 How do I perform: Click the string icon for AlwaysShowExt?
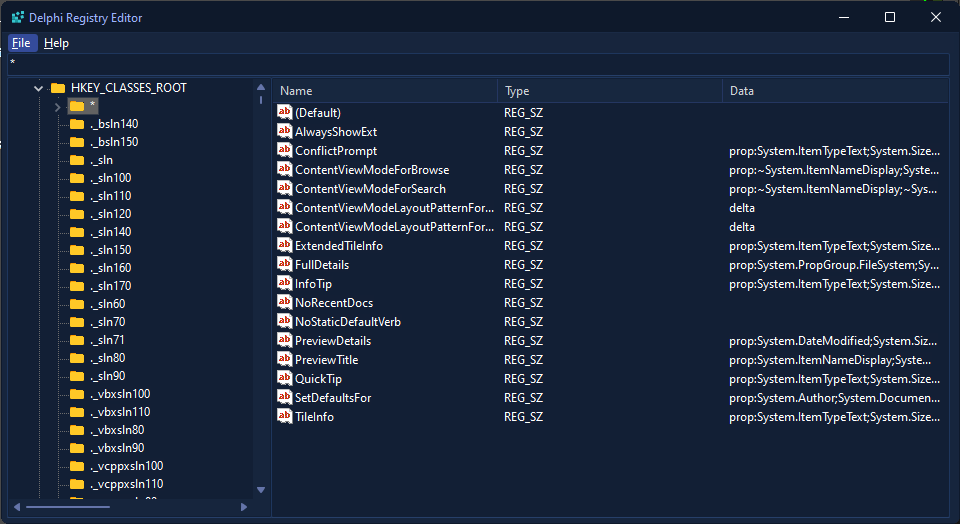click(x=285, y=131)
